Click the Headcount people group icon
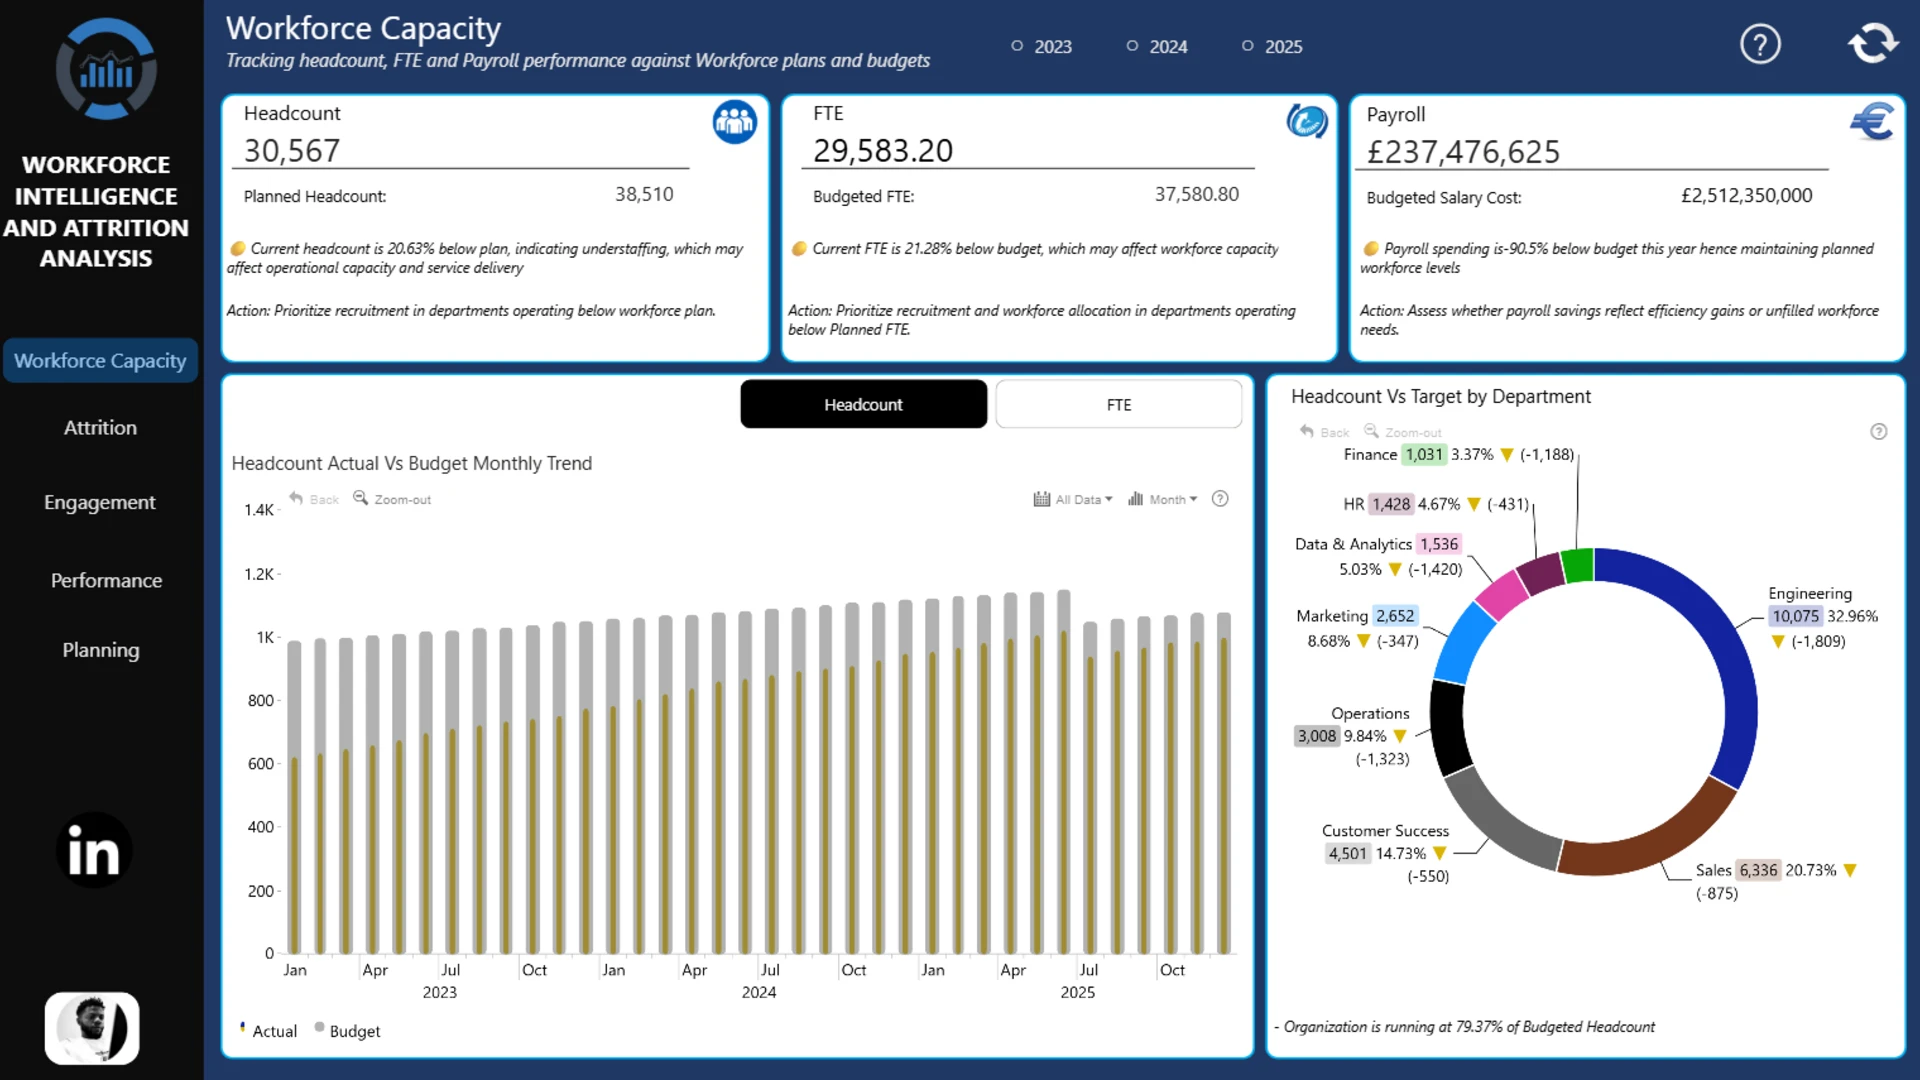This screenshot has width=1920, height=1080. 734,122
